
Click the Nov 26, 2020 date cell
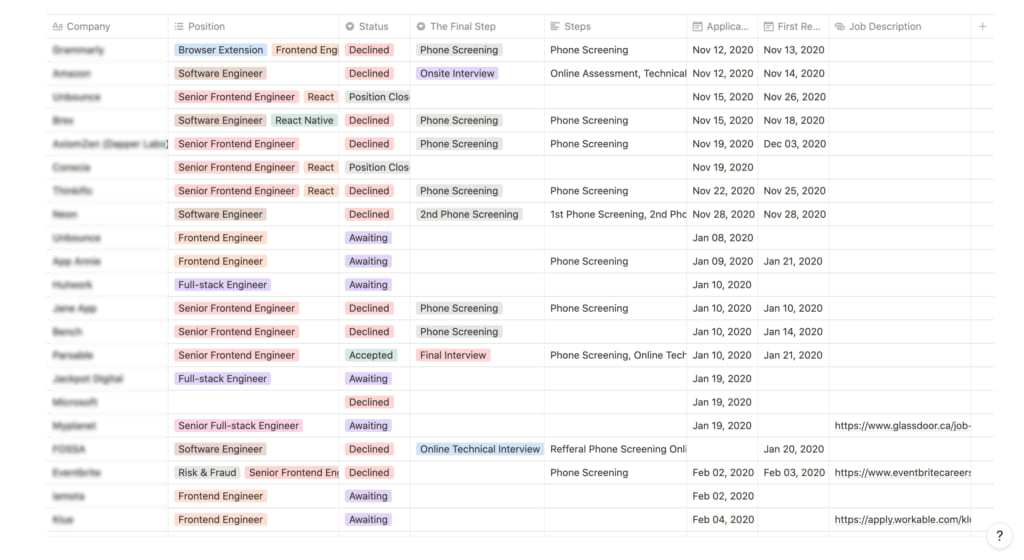pos(794,97)
